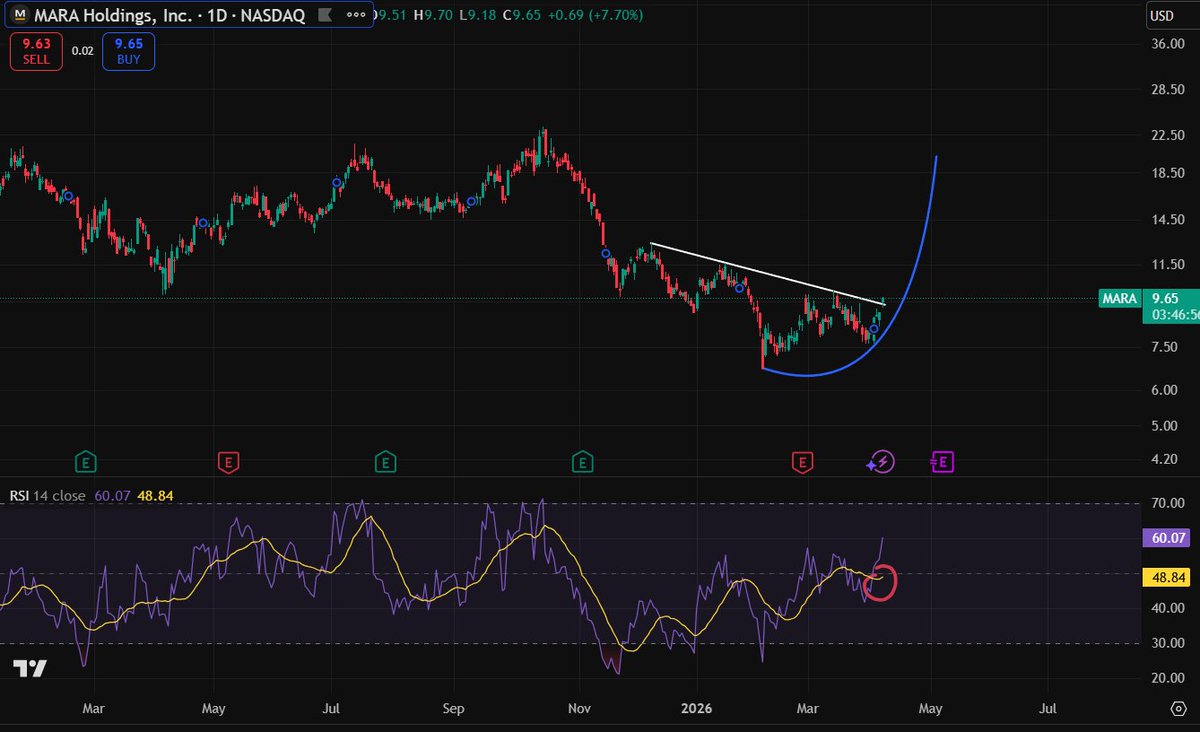
Task: Click the 9.65 BUY button
Action: (128, 50)
